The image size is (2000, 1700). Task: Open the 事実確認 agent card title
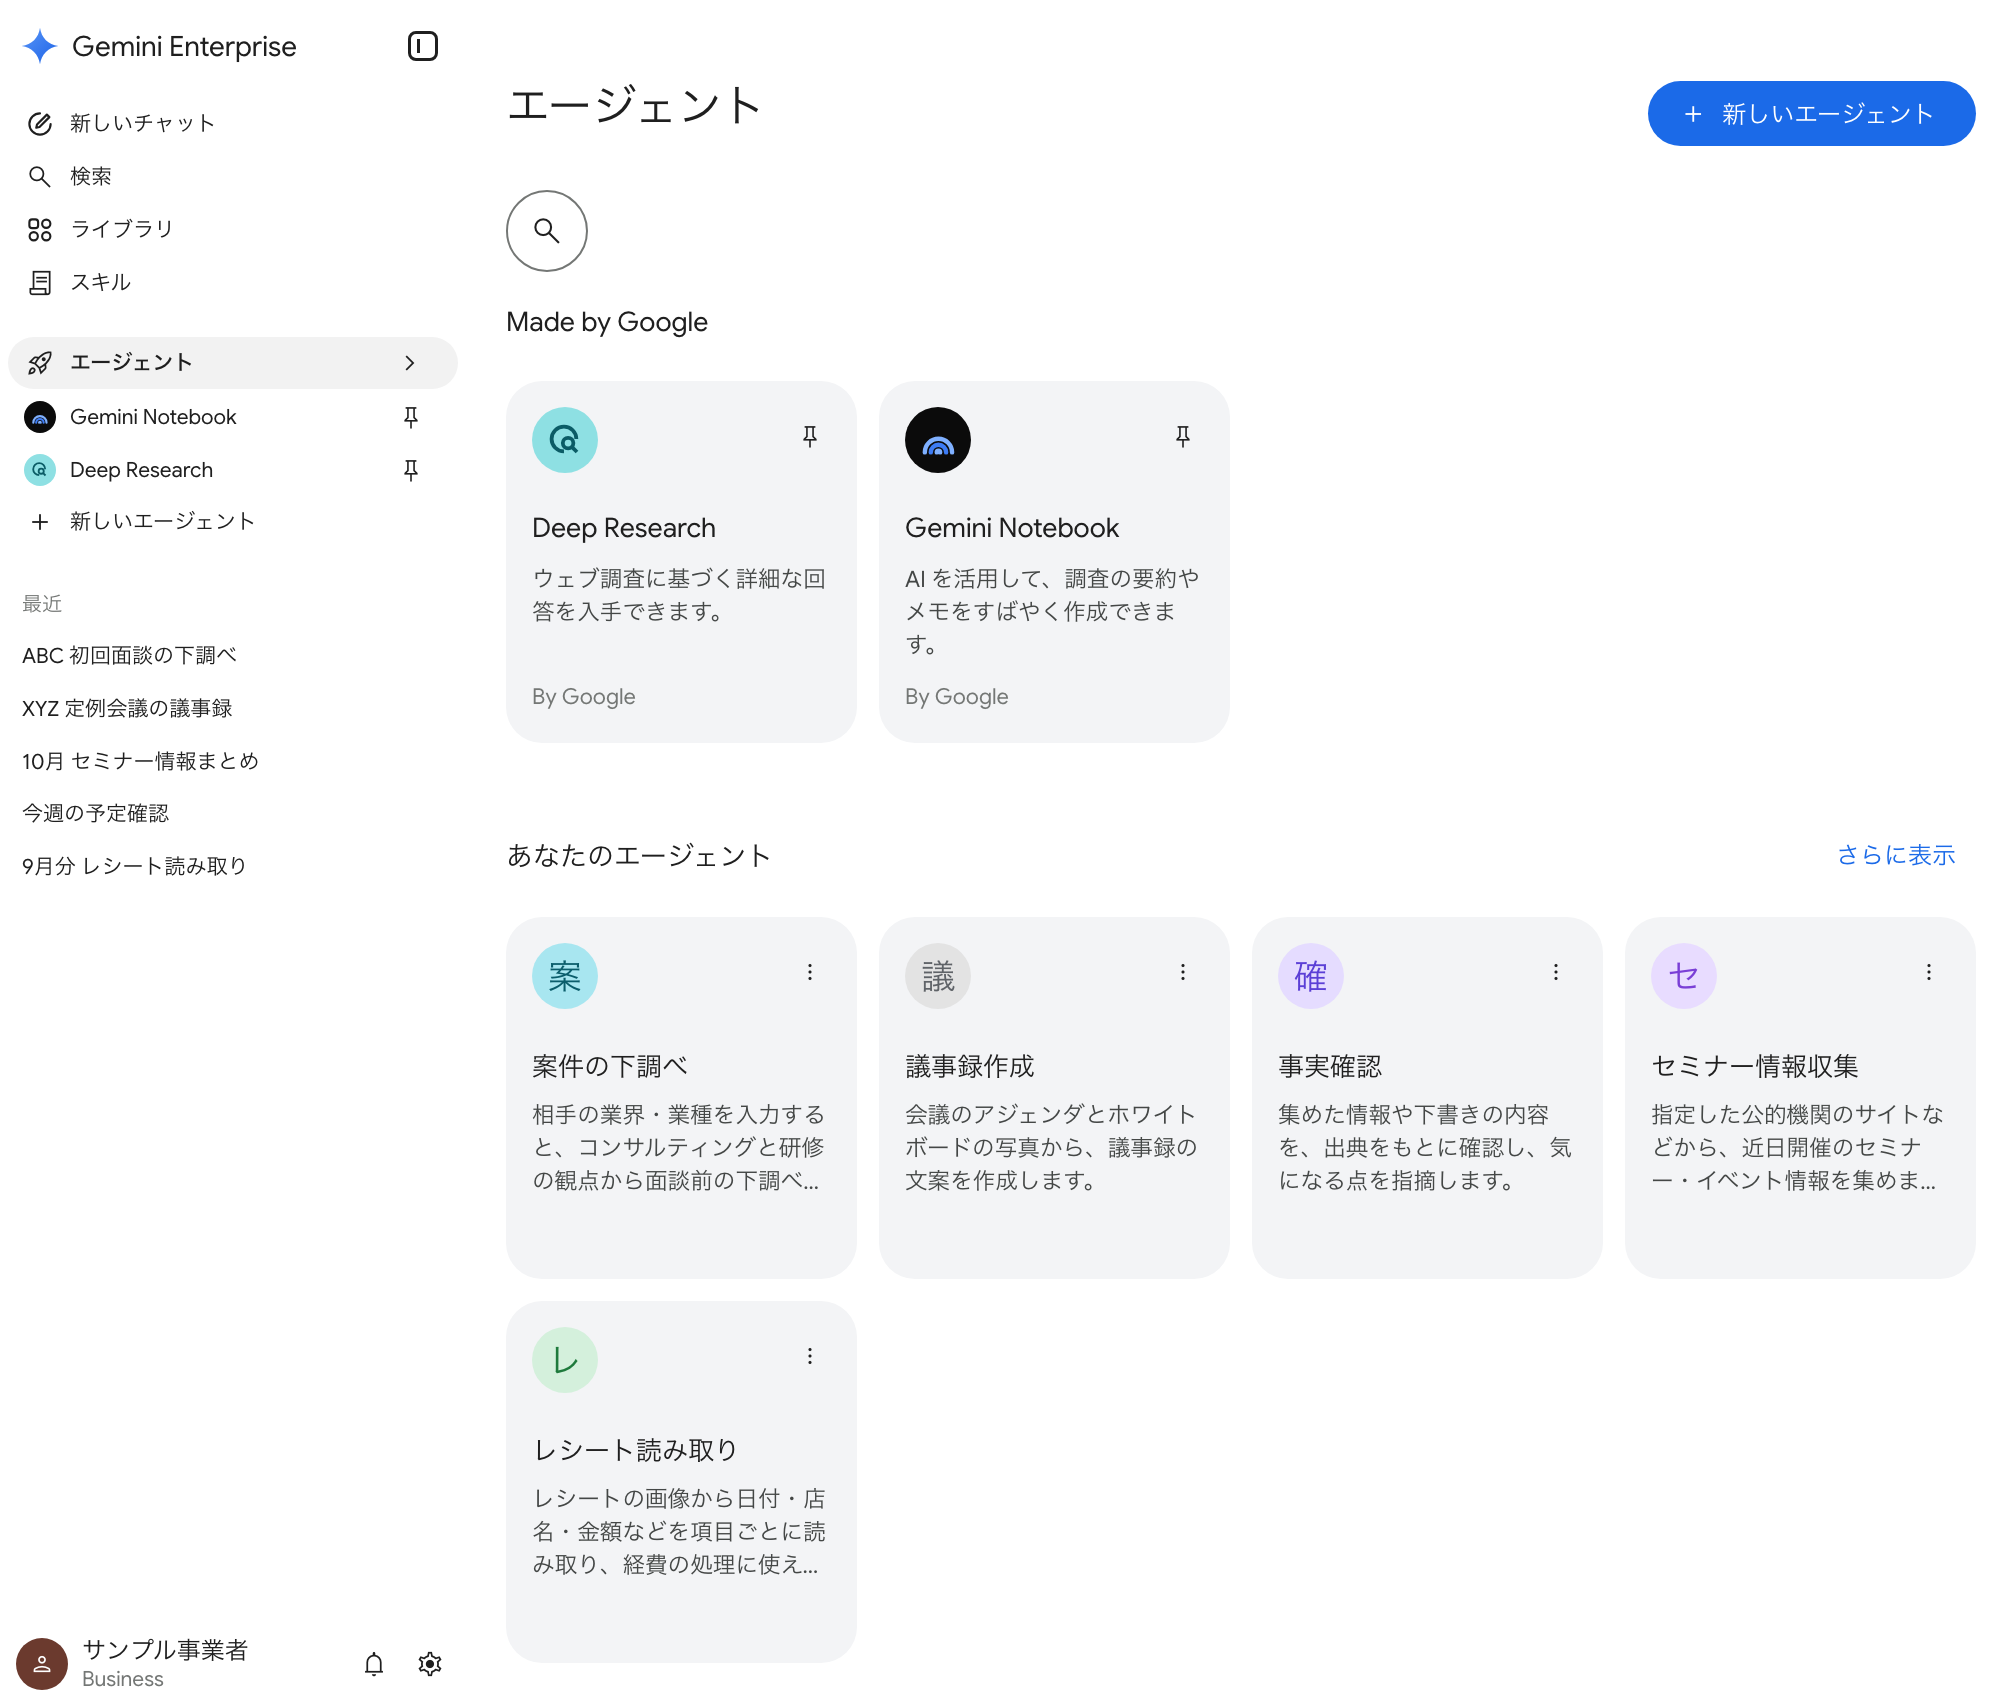coord(1330,1066)
